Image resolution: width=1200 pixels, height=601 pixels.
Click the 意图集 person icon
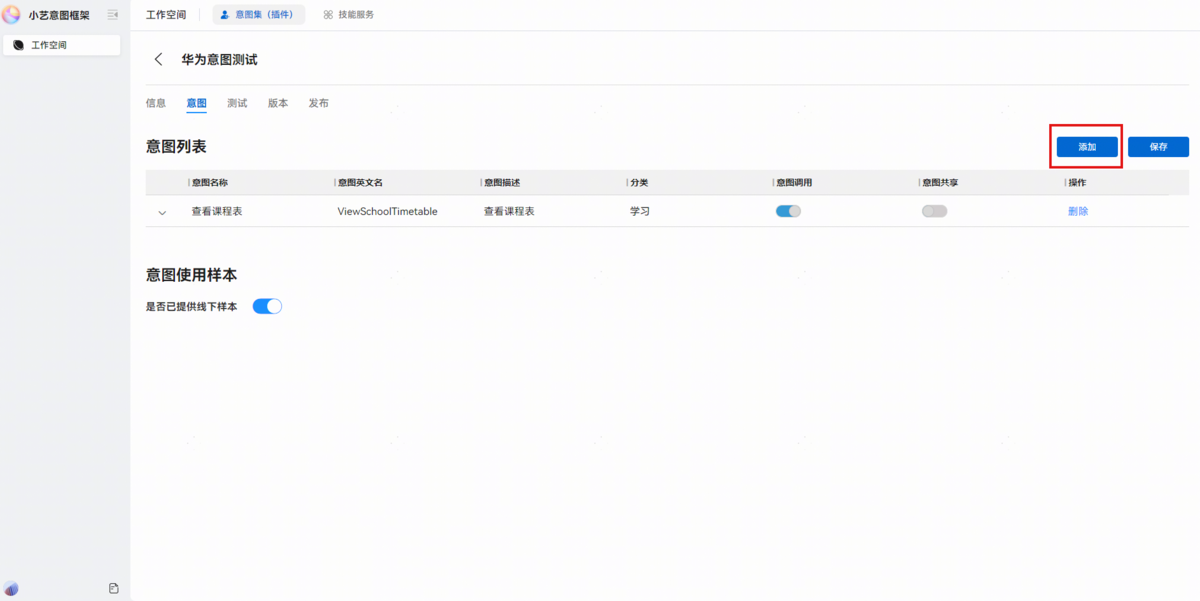224,15
